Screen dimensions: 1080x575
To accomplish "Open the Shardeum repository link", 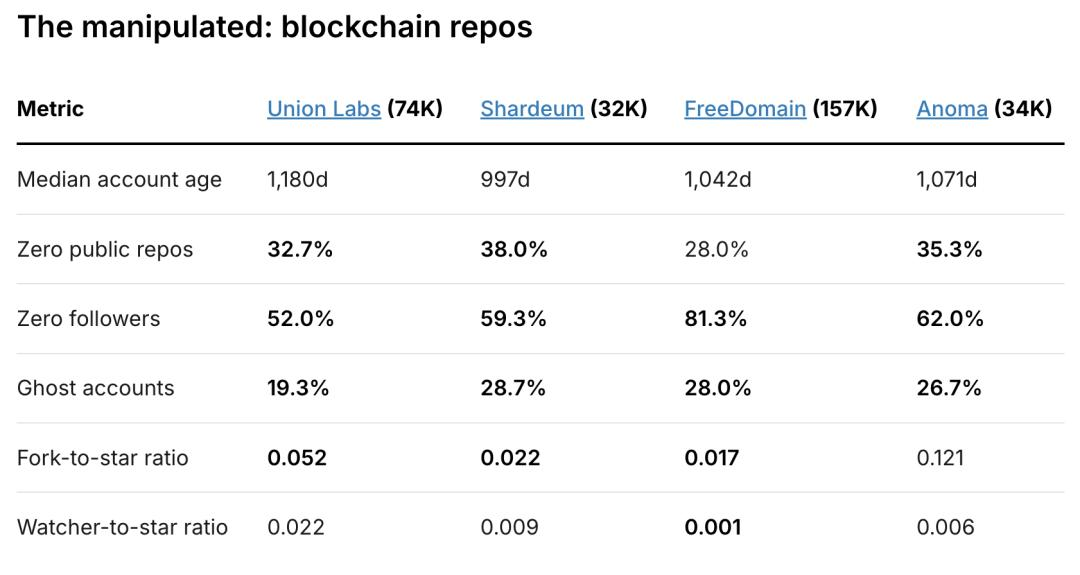I will [x=532, y=109].
